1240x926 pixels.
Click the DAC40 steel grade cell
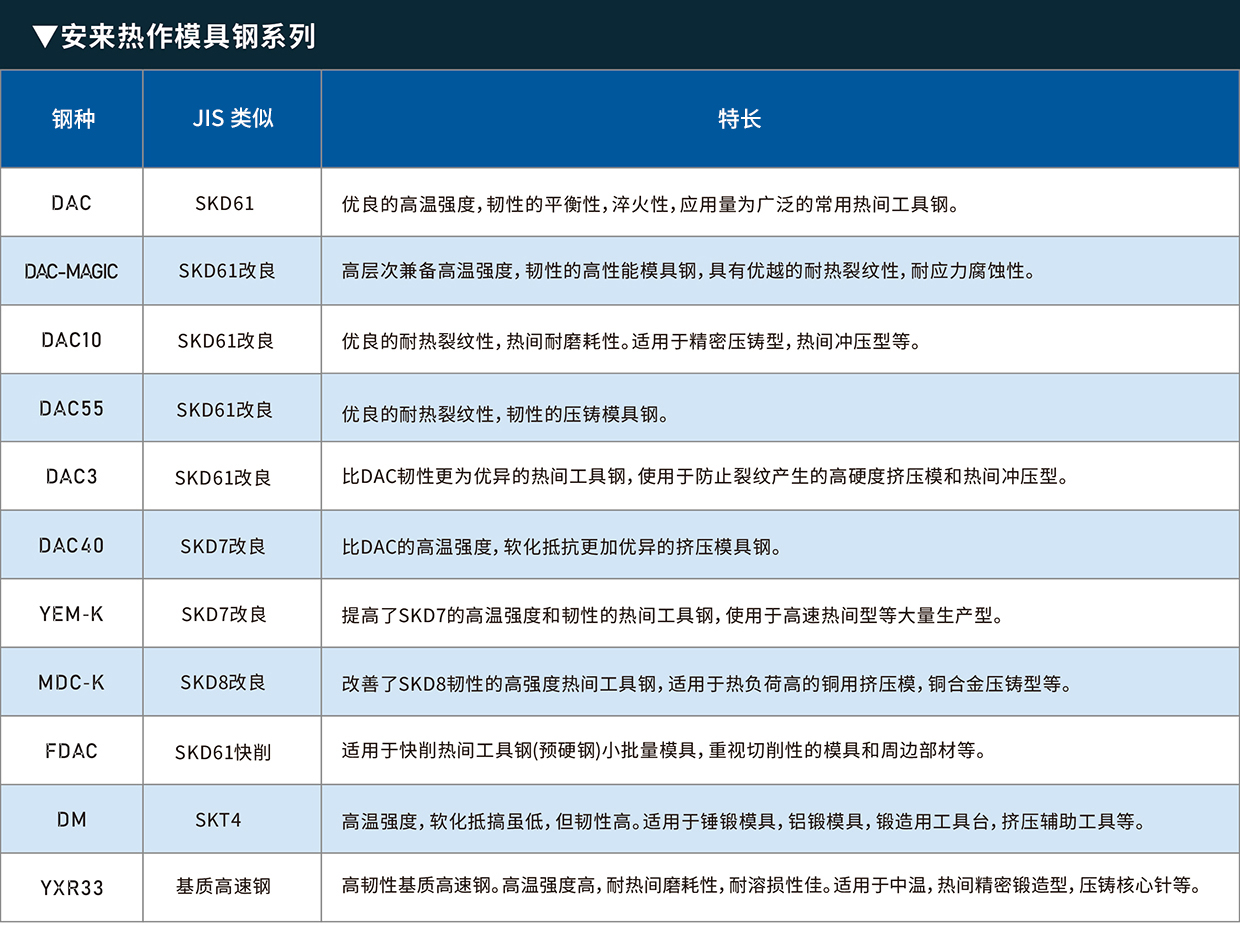click(x=72, y=545)
